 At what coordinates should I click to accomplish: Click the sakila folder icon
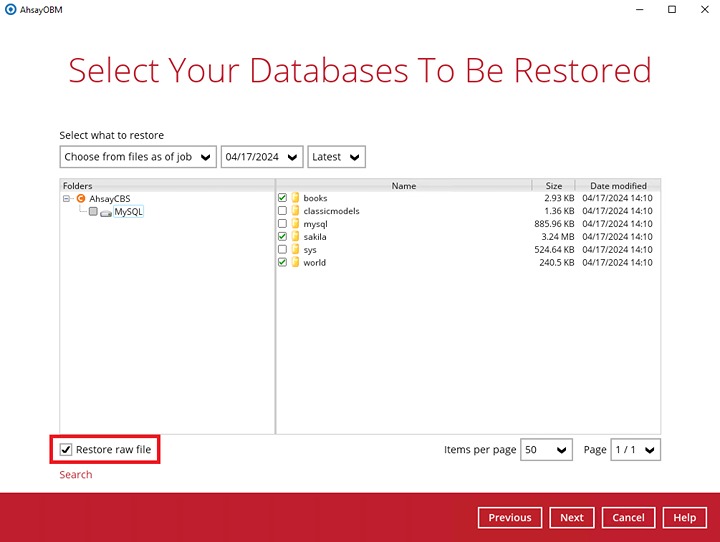coord(295,237)
